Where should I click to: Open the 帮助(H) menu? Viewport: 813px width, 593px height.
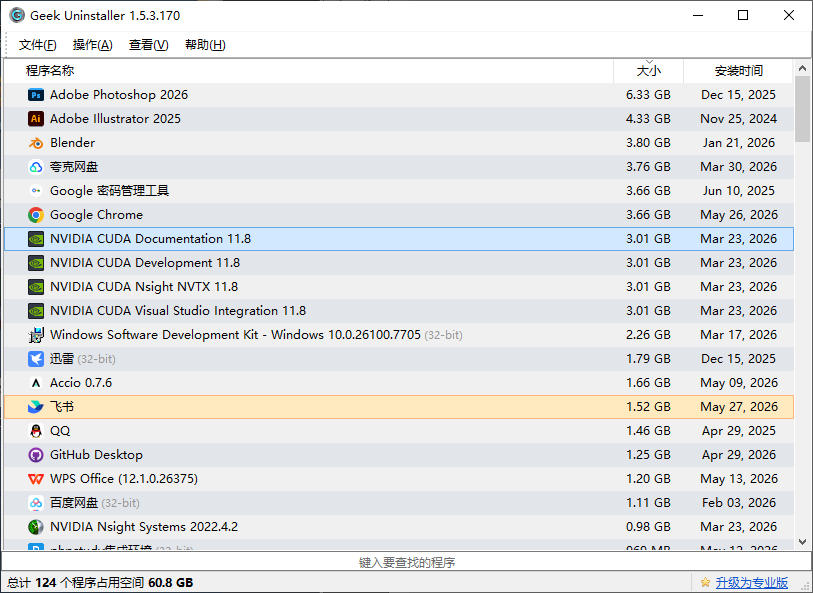click(205, 45)
